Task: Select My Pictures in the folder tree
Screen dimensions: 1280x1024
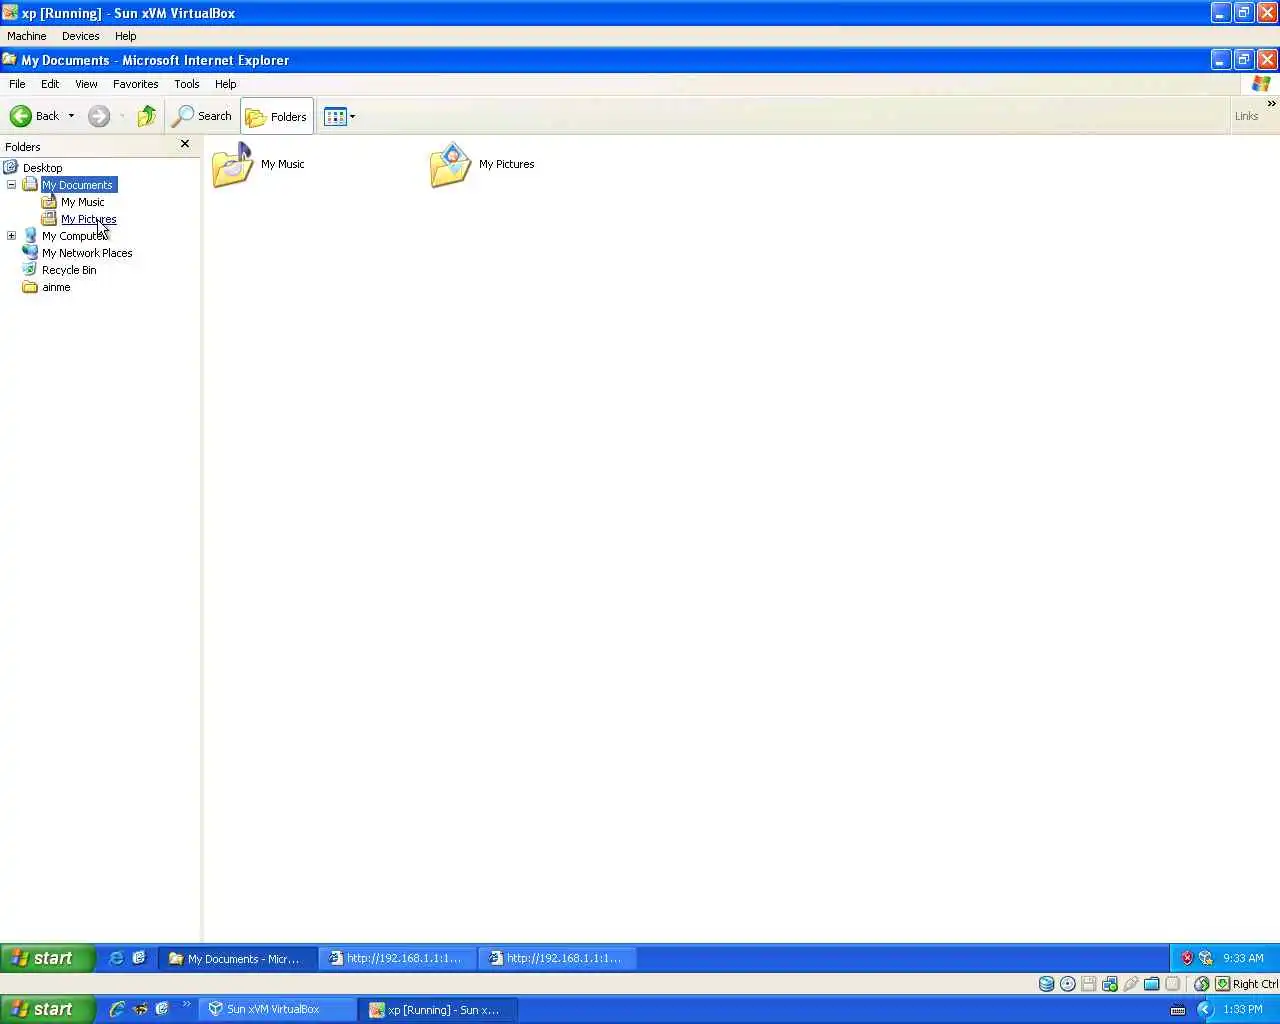Action: tap(88, 219)
